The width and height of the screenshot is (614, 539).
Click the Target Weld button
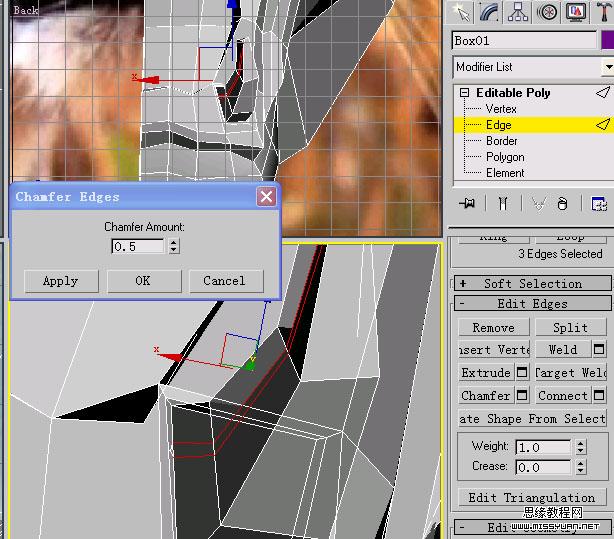(x=571, y=373)
